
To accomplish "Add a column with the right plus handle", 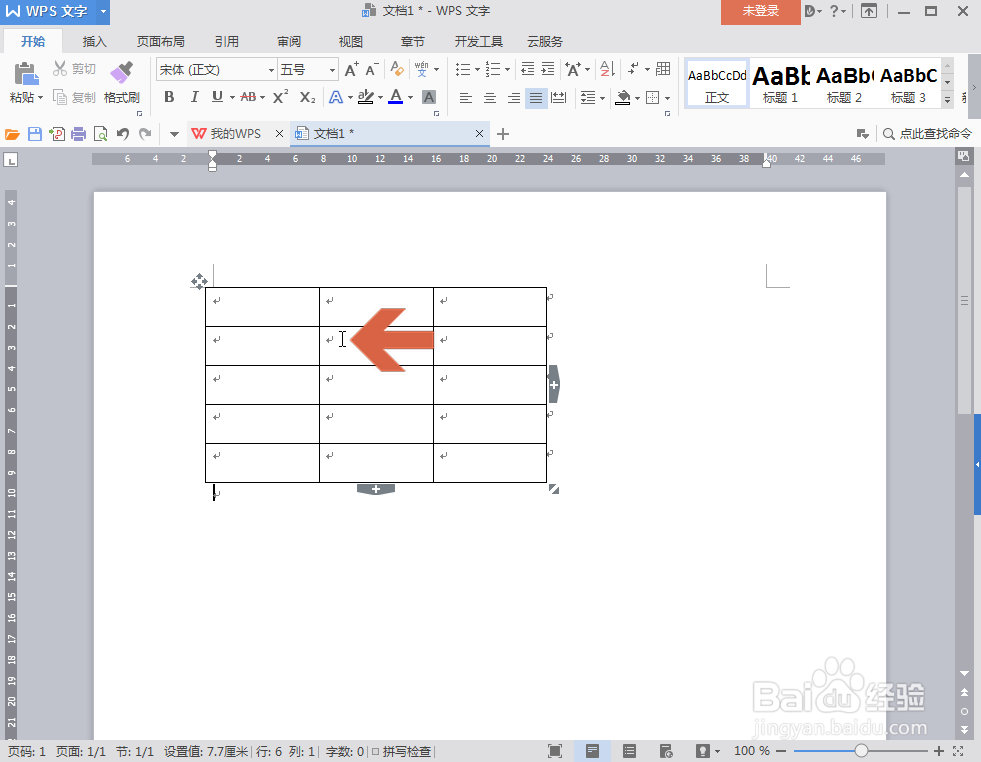I will click(554, 384).
